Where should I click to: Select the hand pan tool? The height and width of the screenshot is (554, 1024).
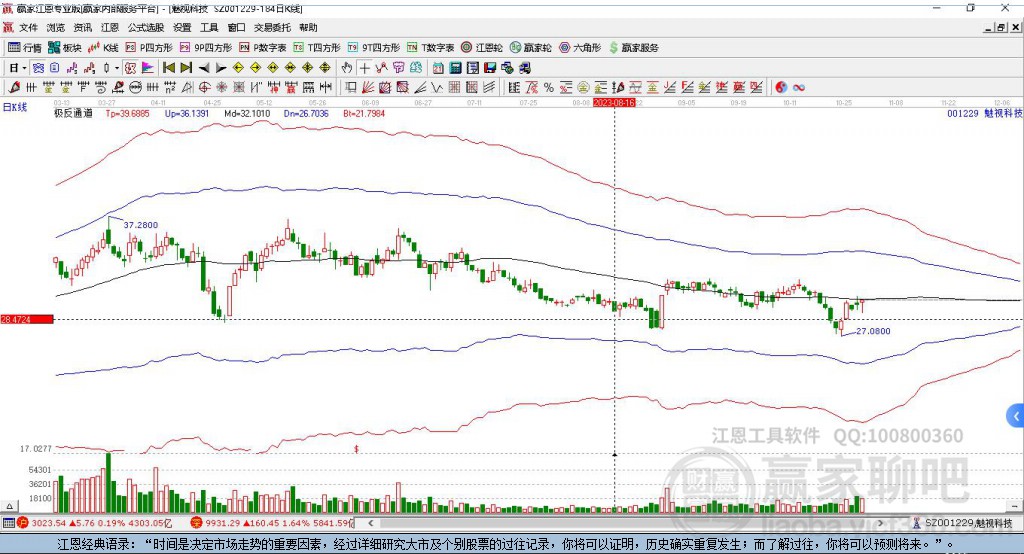[347, 68]
